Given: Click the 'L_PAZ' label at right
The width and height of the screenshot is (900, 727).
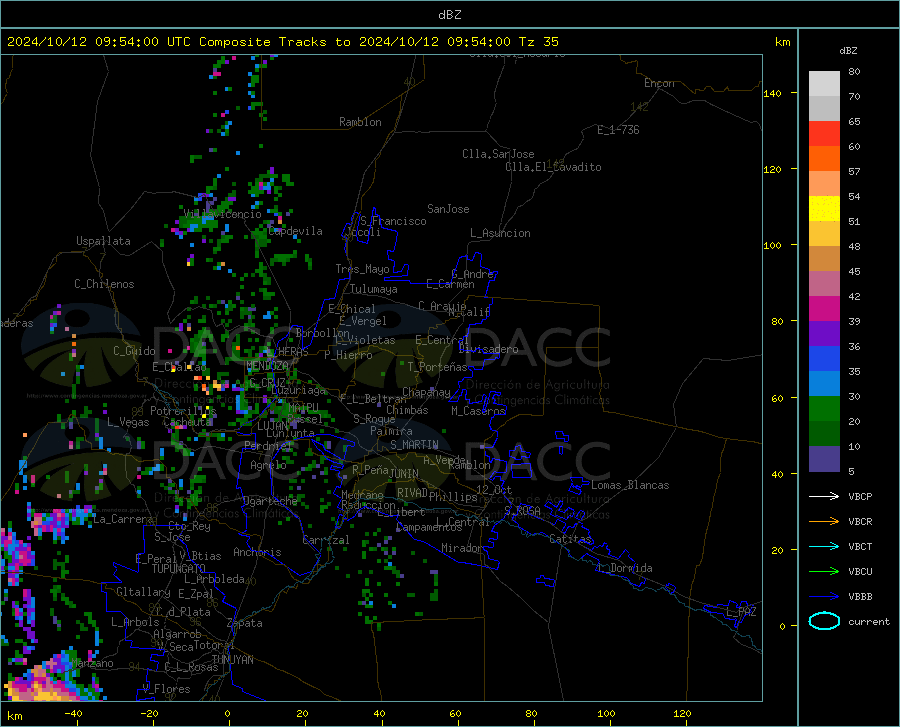Looking at the screenshot, I should tap(741, 612).
